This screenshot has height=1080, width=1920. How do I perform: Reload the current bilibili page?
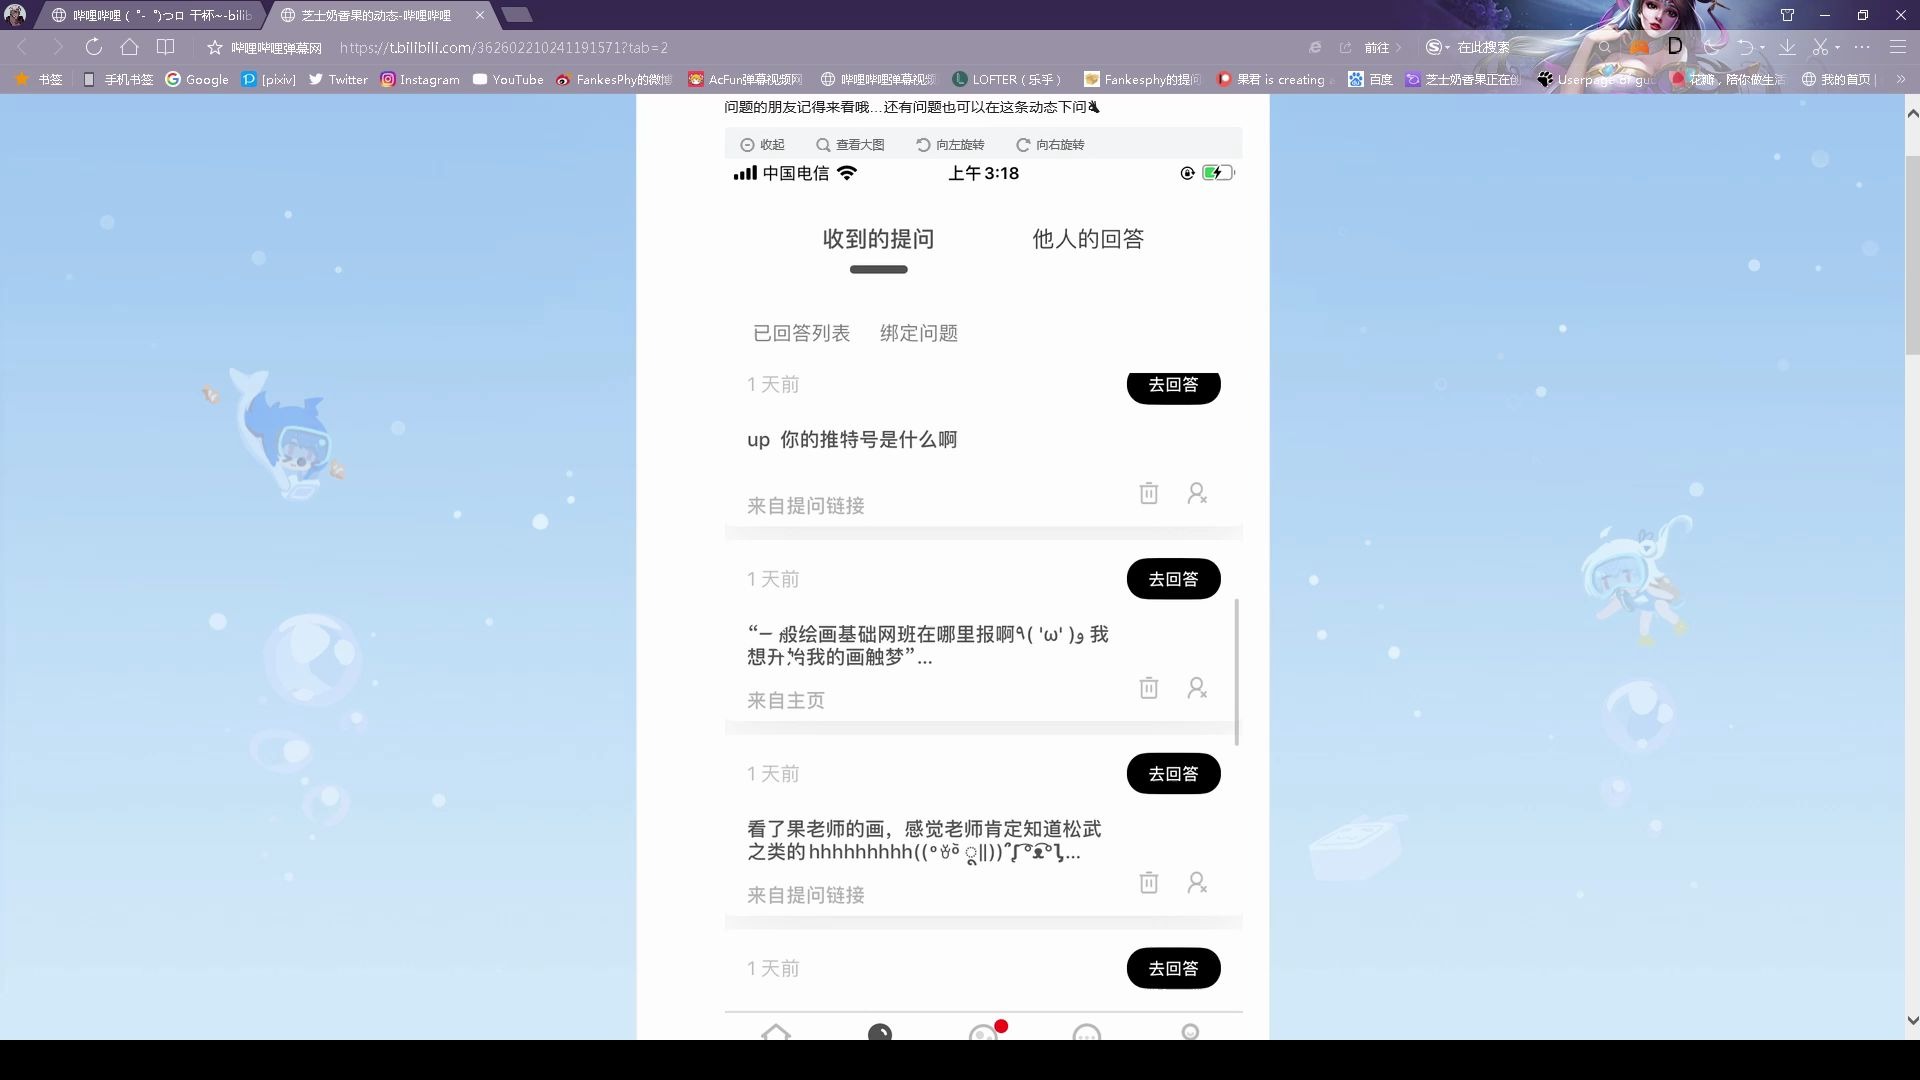pos(93,47)
